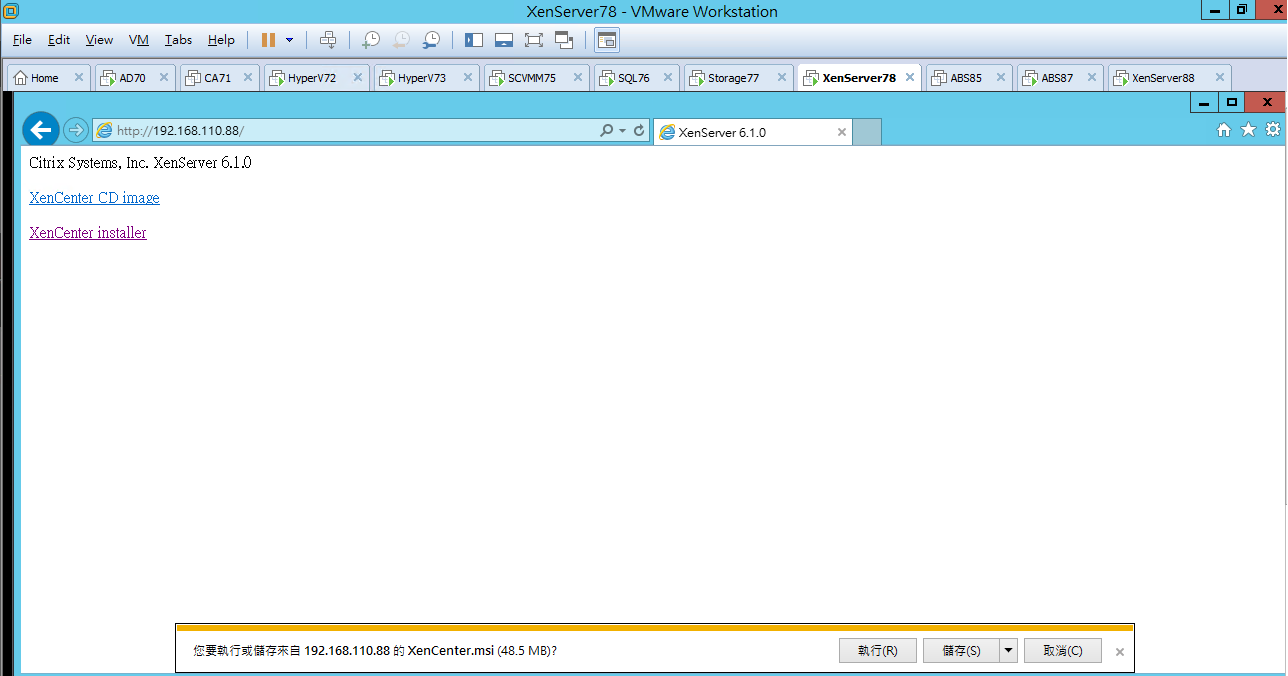1288x676 pixels.
Task: Click revert to snapshot icon
Action: click(401, 40)
